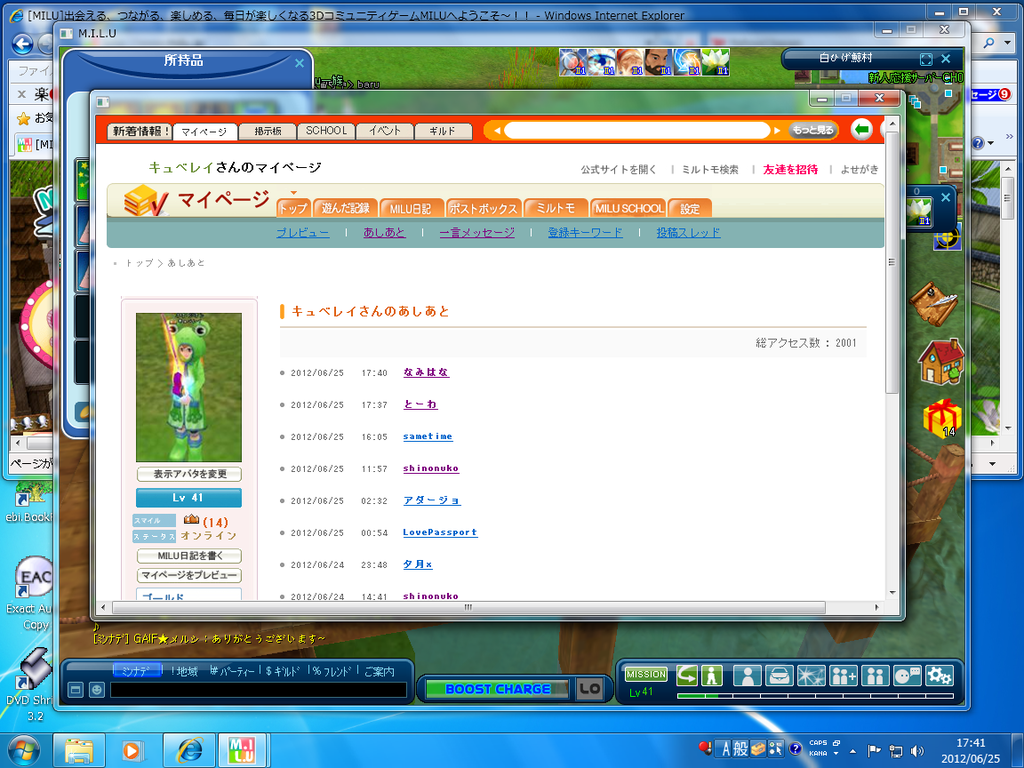Image resolution: width=1024 pixels, height=768 pixels.
Task: Click the chat text input field
Action: click(258, 690)
